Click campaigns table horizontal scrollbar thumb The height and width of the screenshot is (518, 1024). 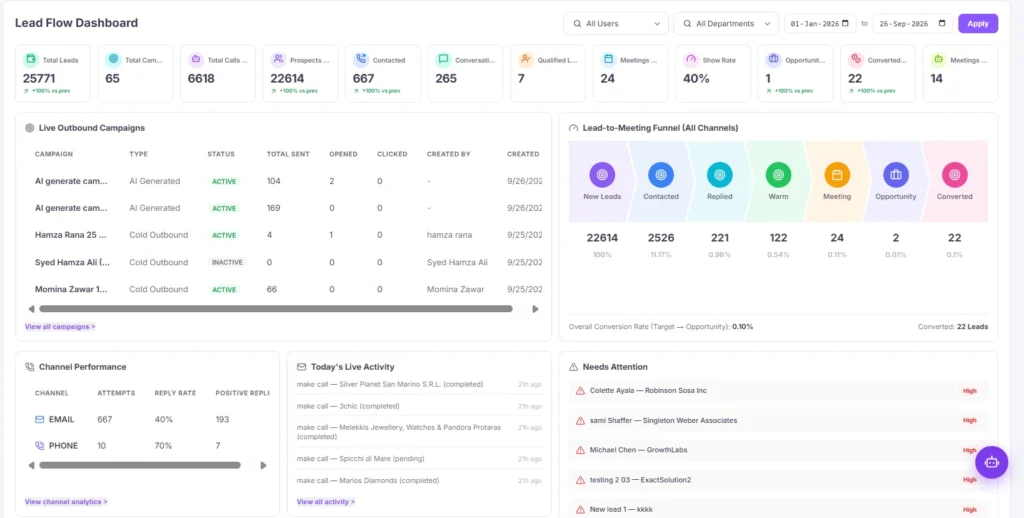(x=276, y=309)
